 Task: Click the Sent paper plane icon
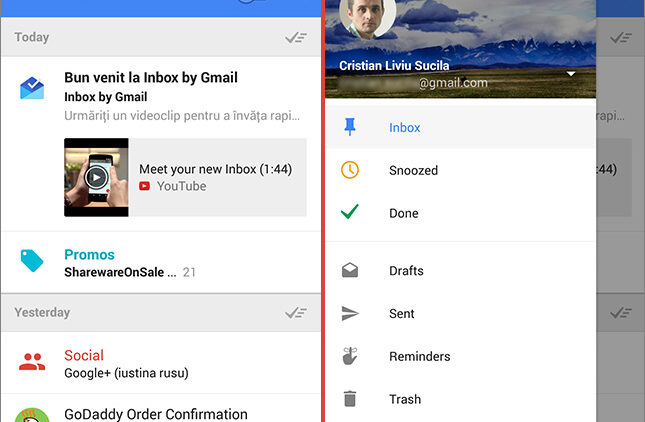349,313
